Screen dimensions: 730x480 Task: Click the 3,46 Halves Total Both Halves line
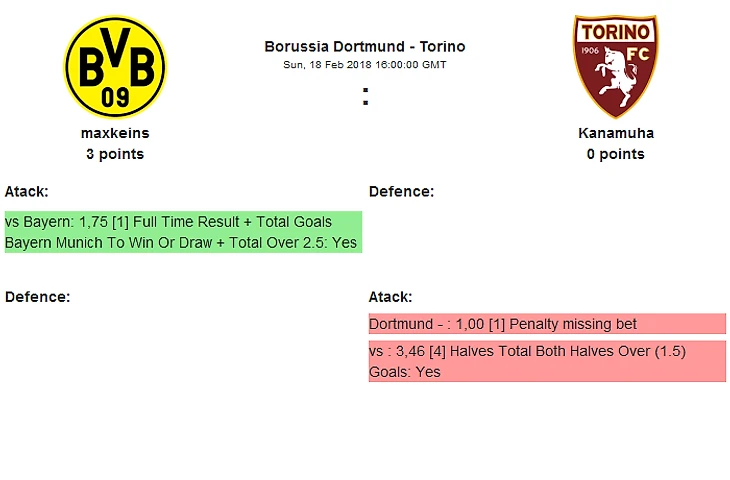527,352
